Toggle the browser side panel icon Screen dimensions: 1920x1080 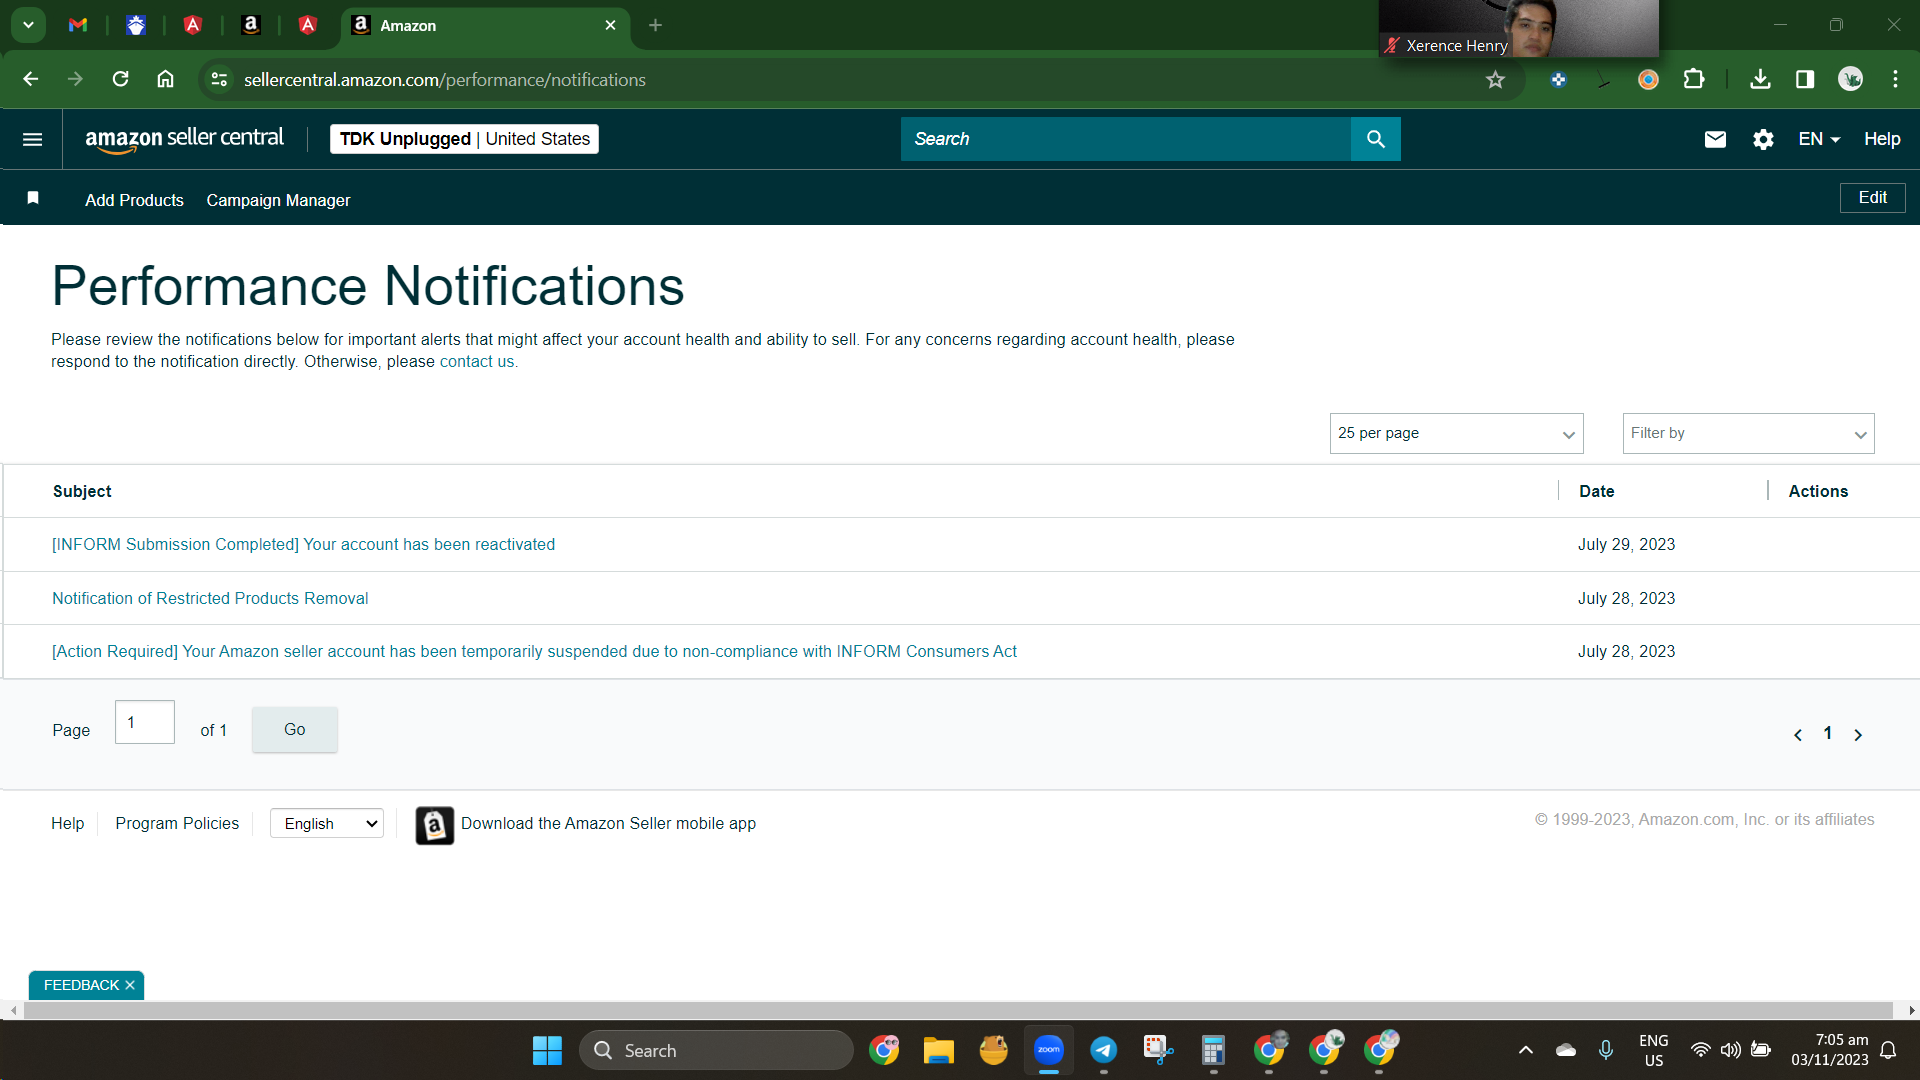coord(1805,79)
